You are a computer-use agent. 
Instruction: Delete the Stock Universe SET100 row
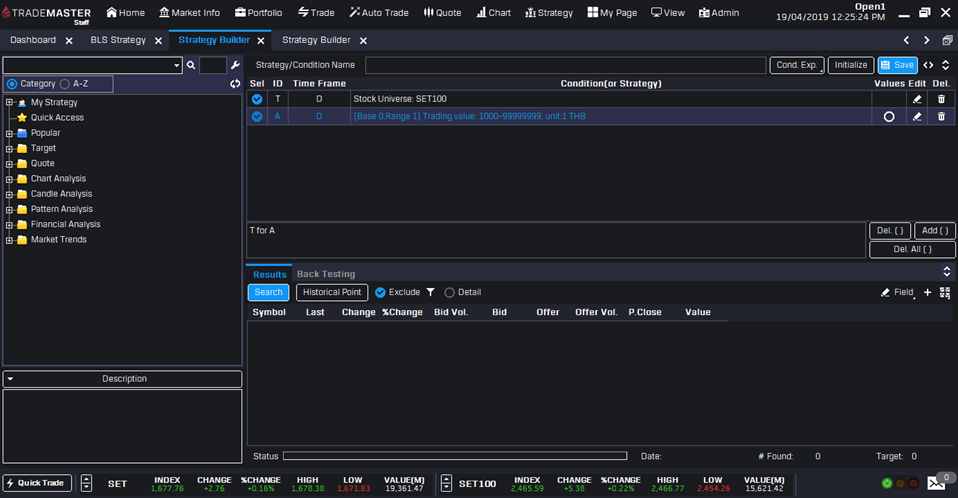[x=942, y=99]
